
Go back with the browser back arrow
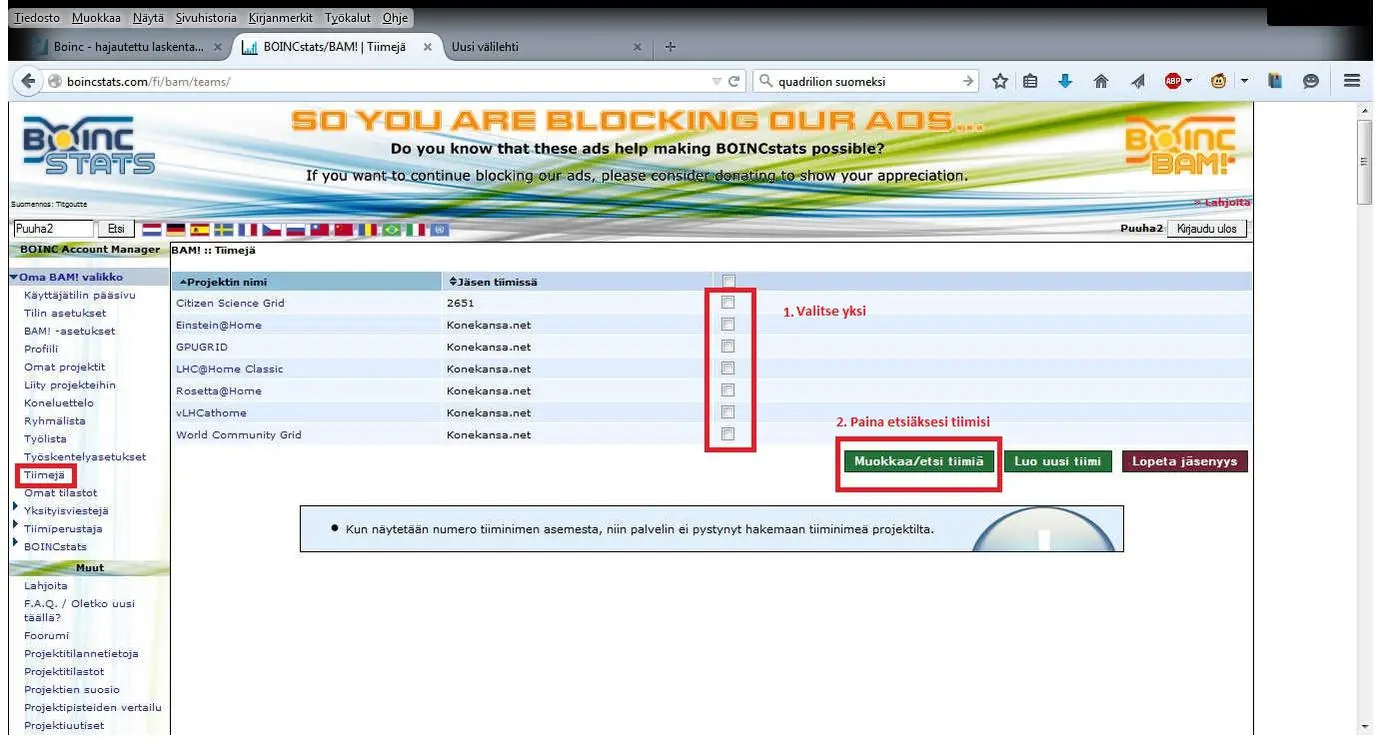pyautogui.click(x=28, y=81)
